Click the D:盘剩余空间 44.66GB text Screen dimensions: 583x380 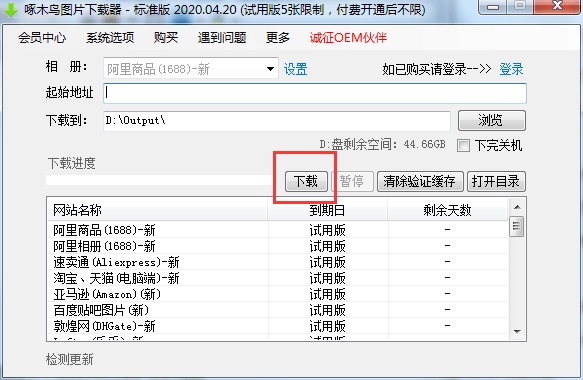(x=382, y=144)
